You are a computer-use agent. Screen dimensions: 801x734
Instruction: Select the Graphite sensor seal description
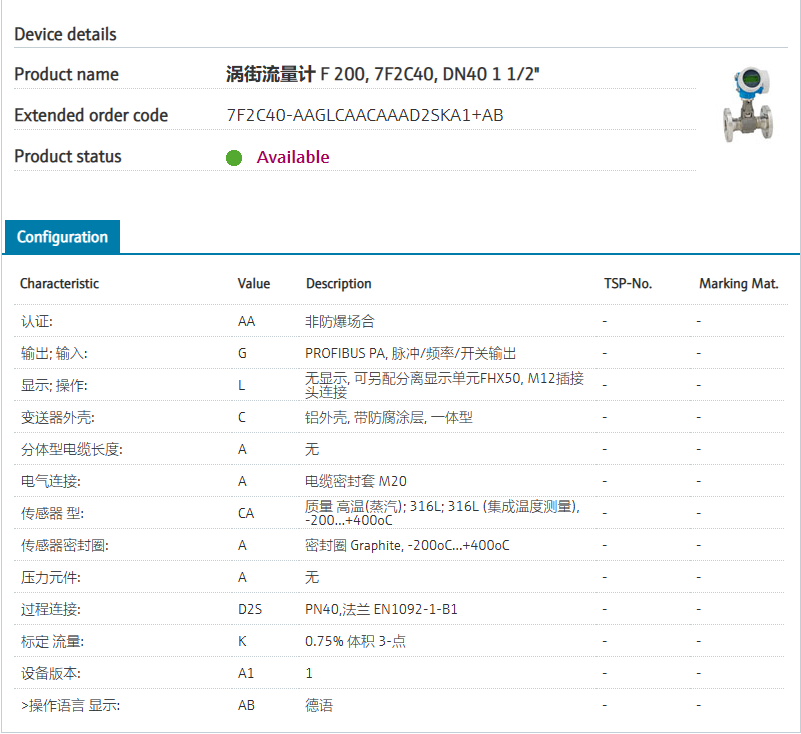(407, 546)
